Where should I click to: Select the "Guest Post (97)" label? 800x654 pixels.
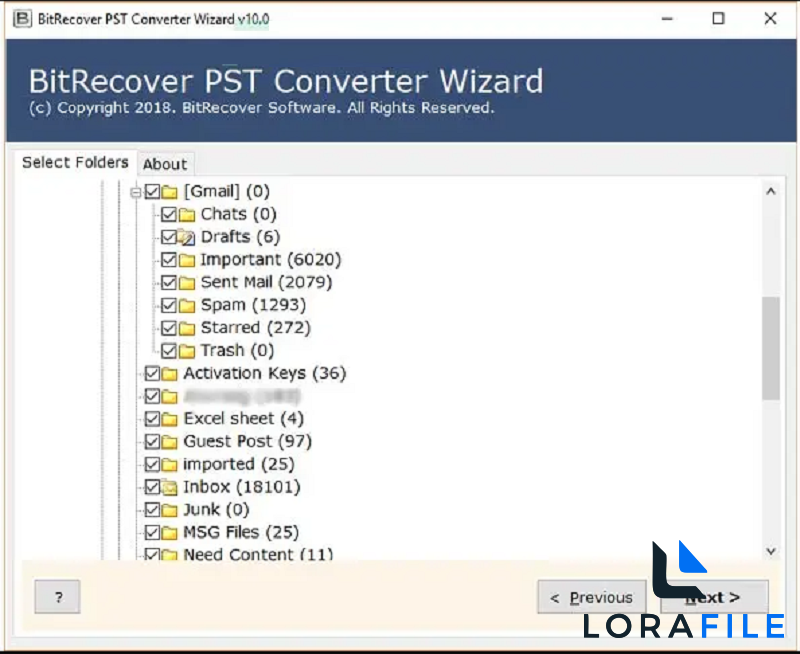247,441
